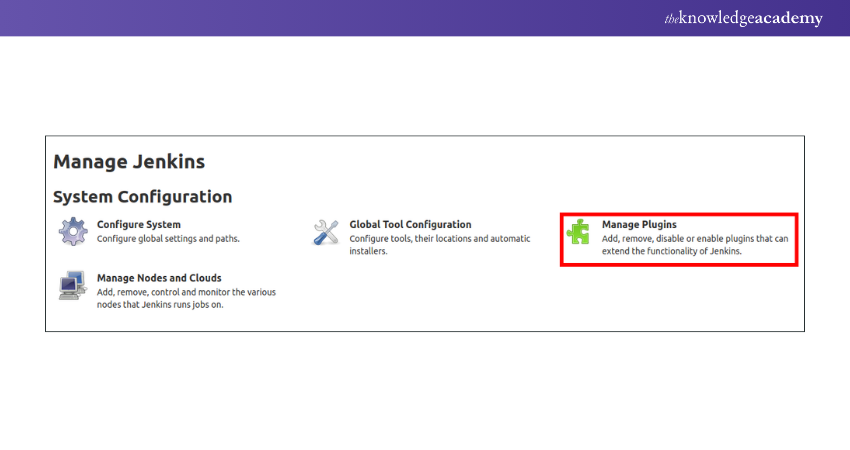Click the computer monitors Manage Nodes icon

(x=73, y=285)
